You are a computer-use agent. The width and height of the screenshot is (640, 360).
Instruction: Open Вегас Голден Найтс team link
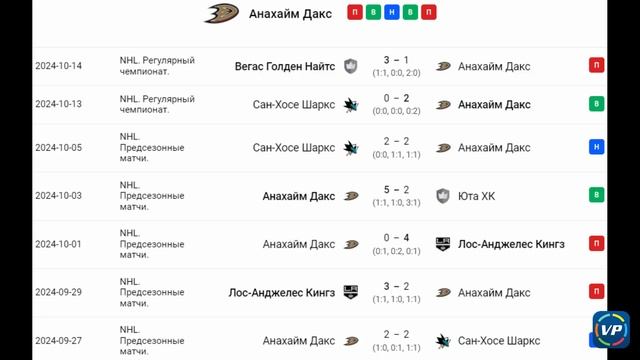pyautogui.click(x=285, y=66)
